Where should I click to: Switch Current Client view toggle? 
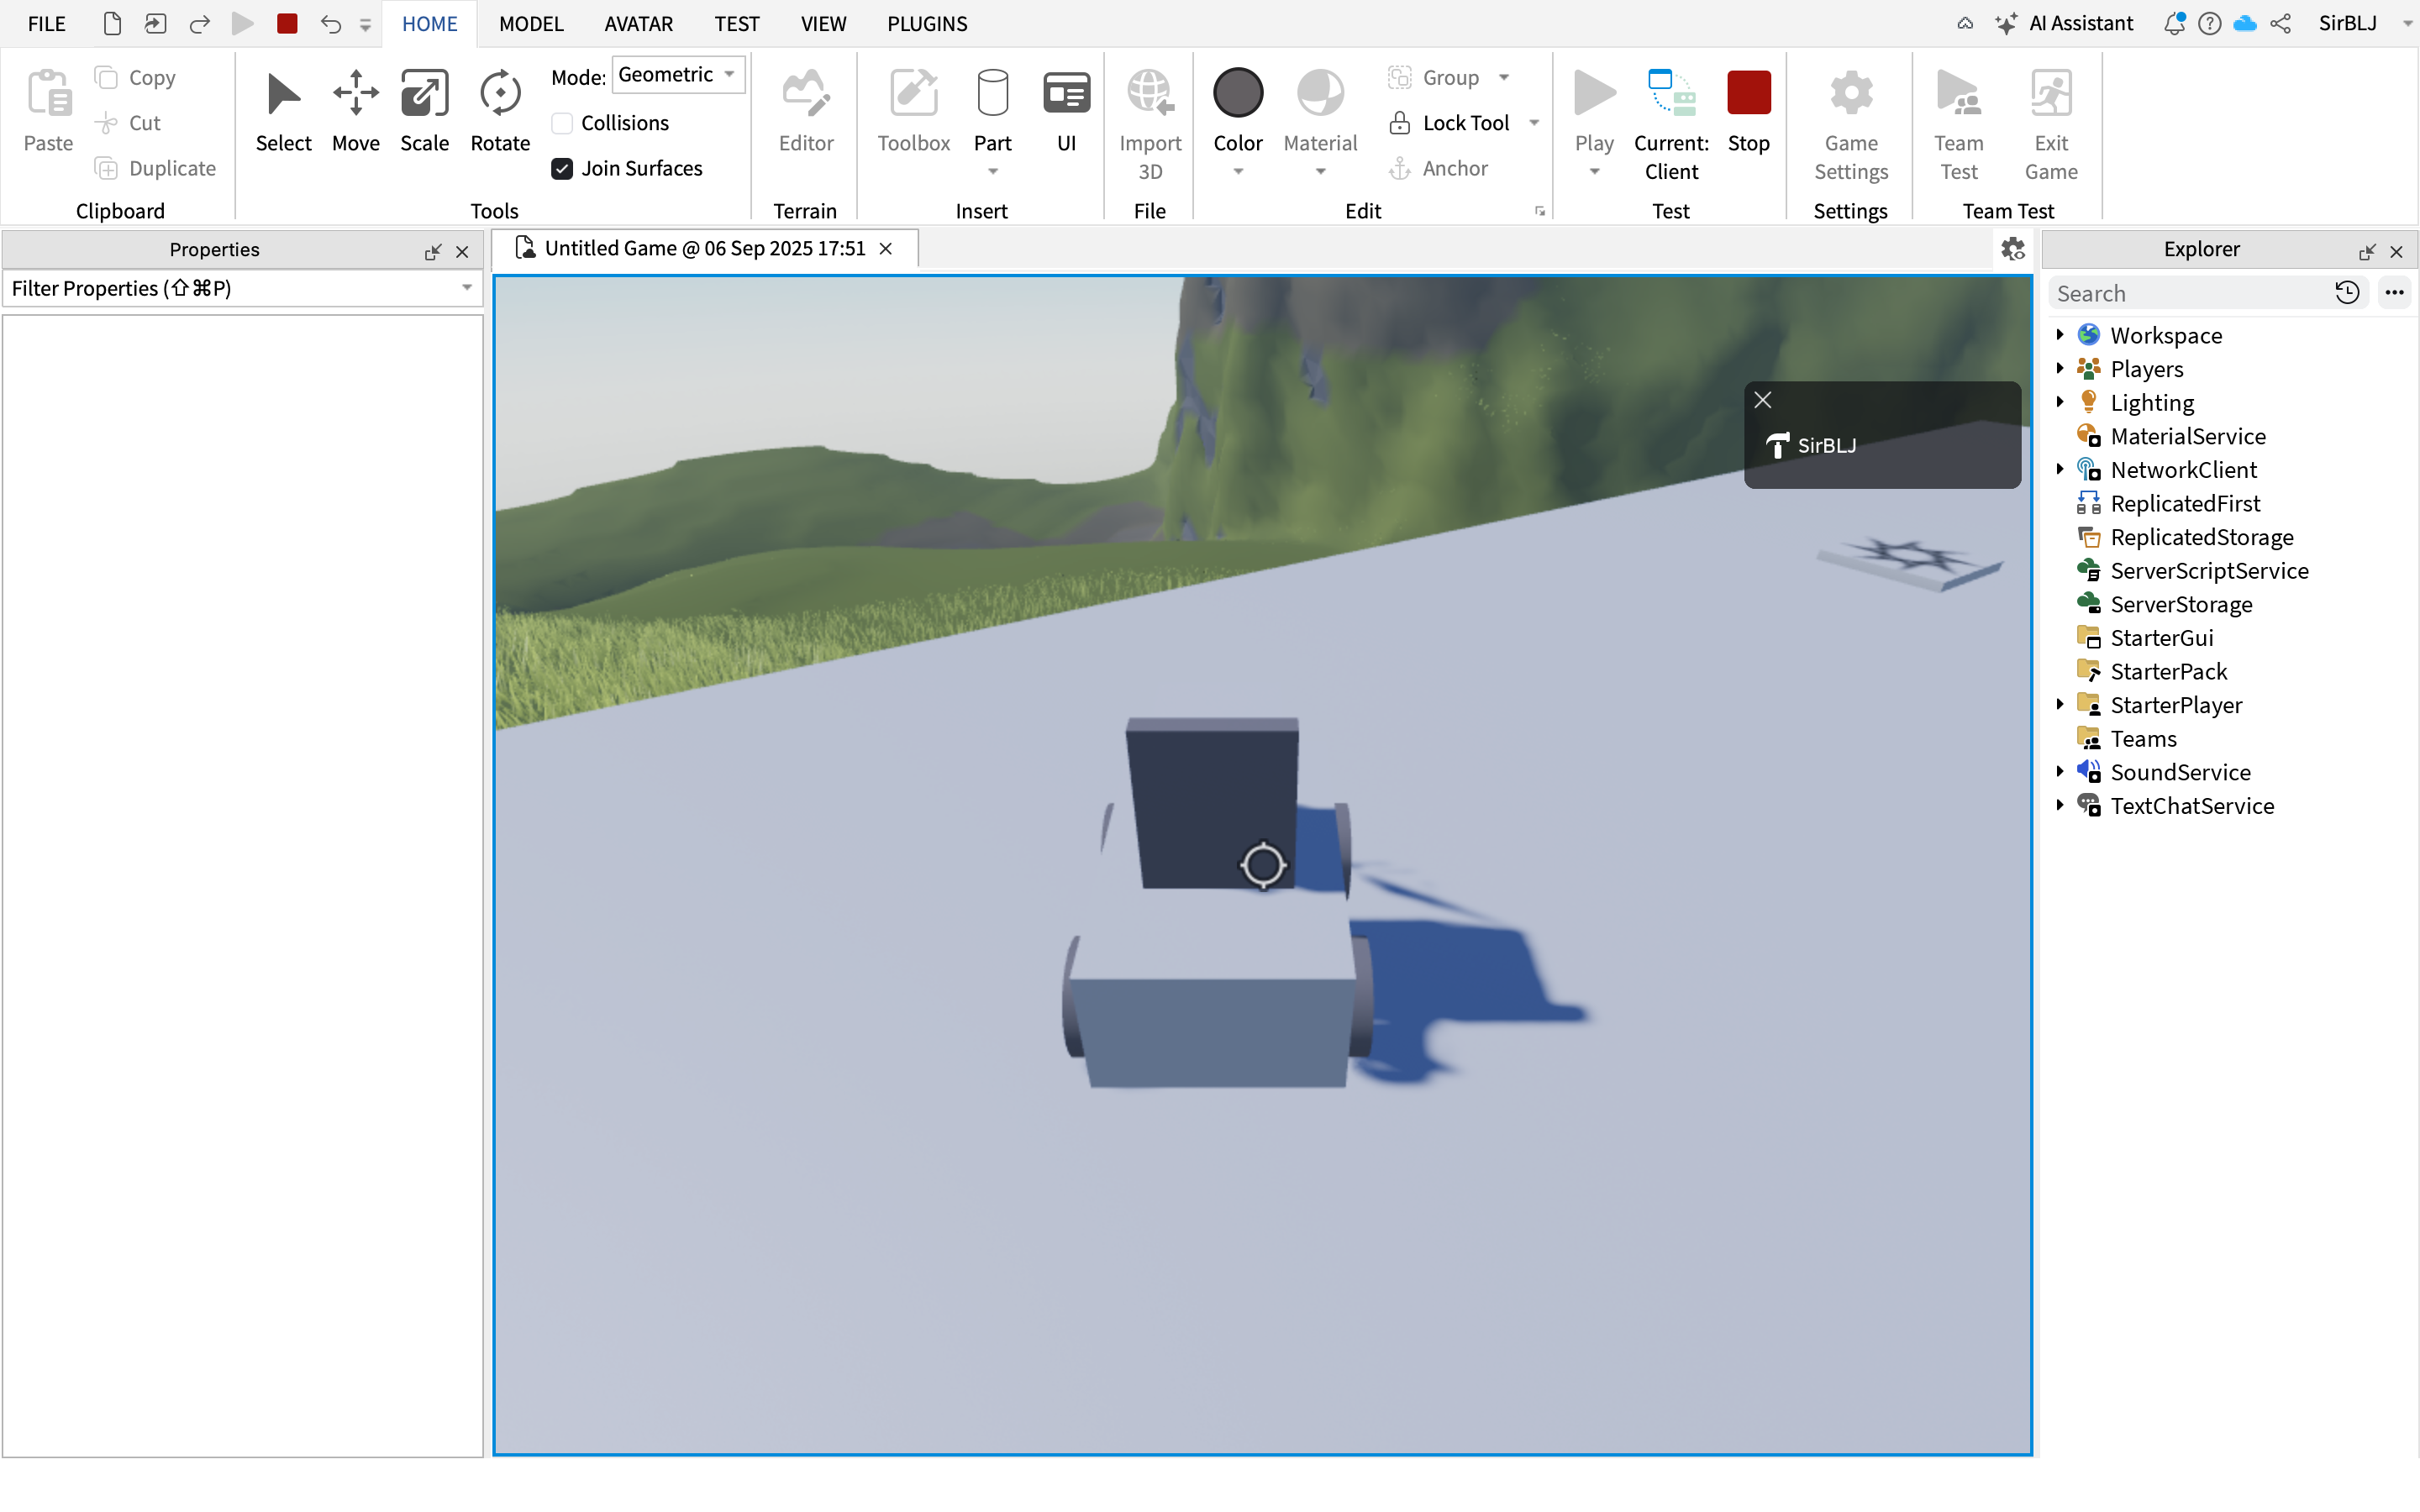pyautogui.click(x=1671, y=124)
